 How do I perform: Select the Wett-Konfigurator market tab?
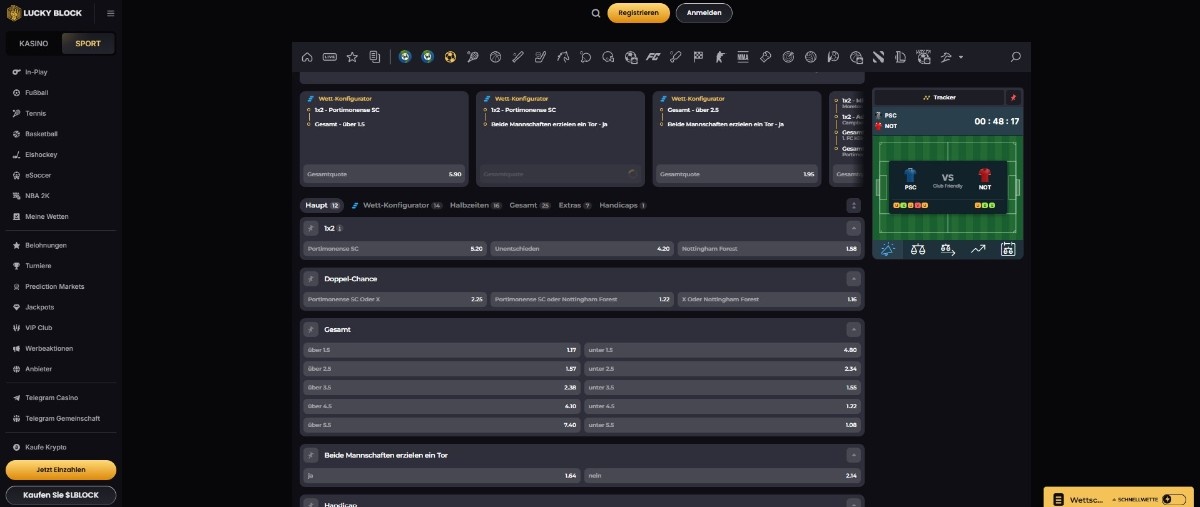pos(396,205)
